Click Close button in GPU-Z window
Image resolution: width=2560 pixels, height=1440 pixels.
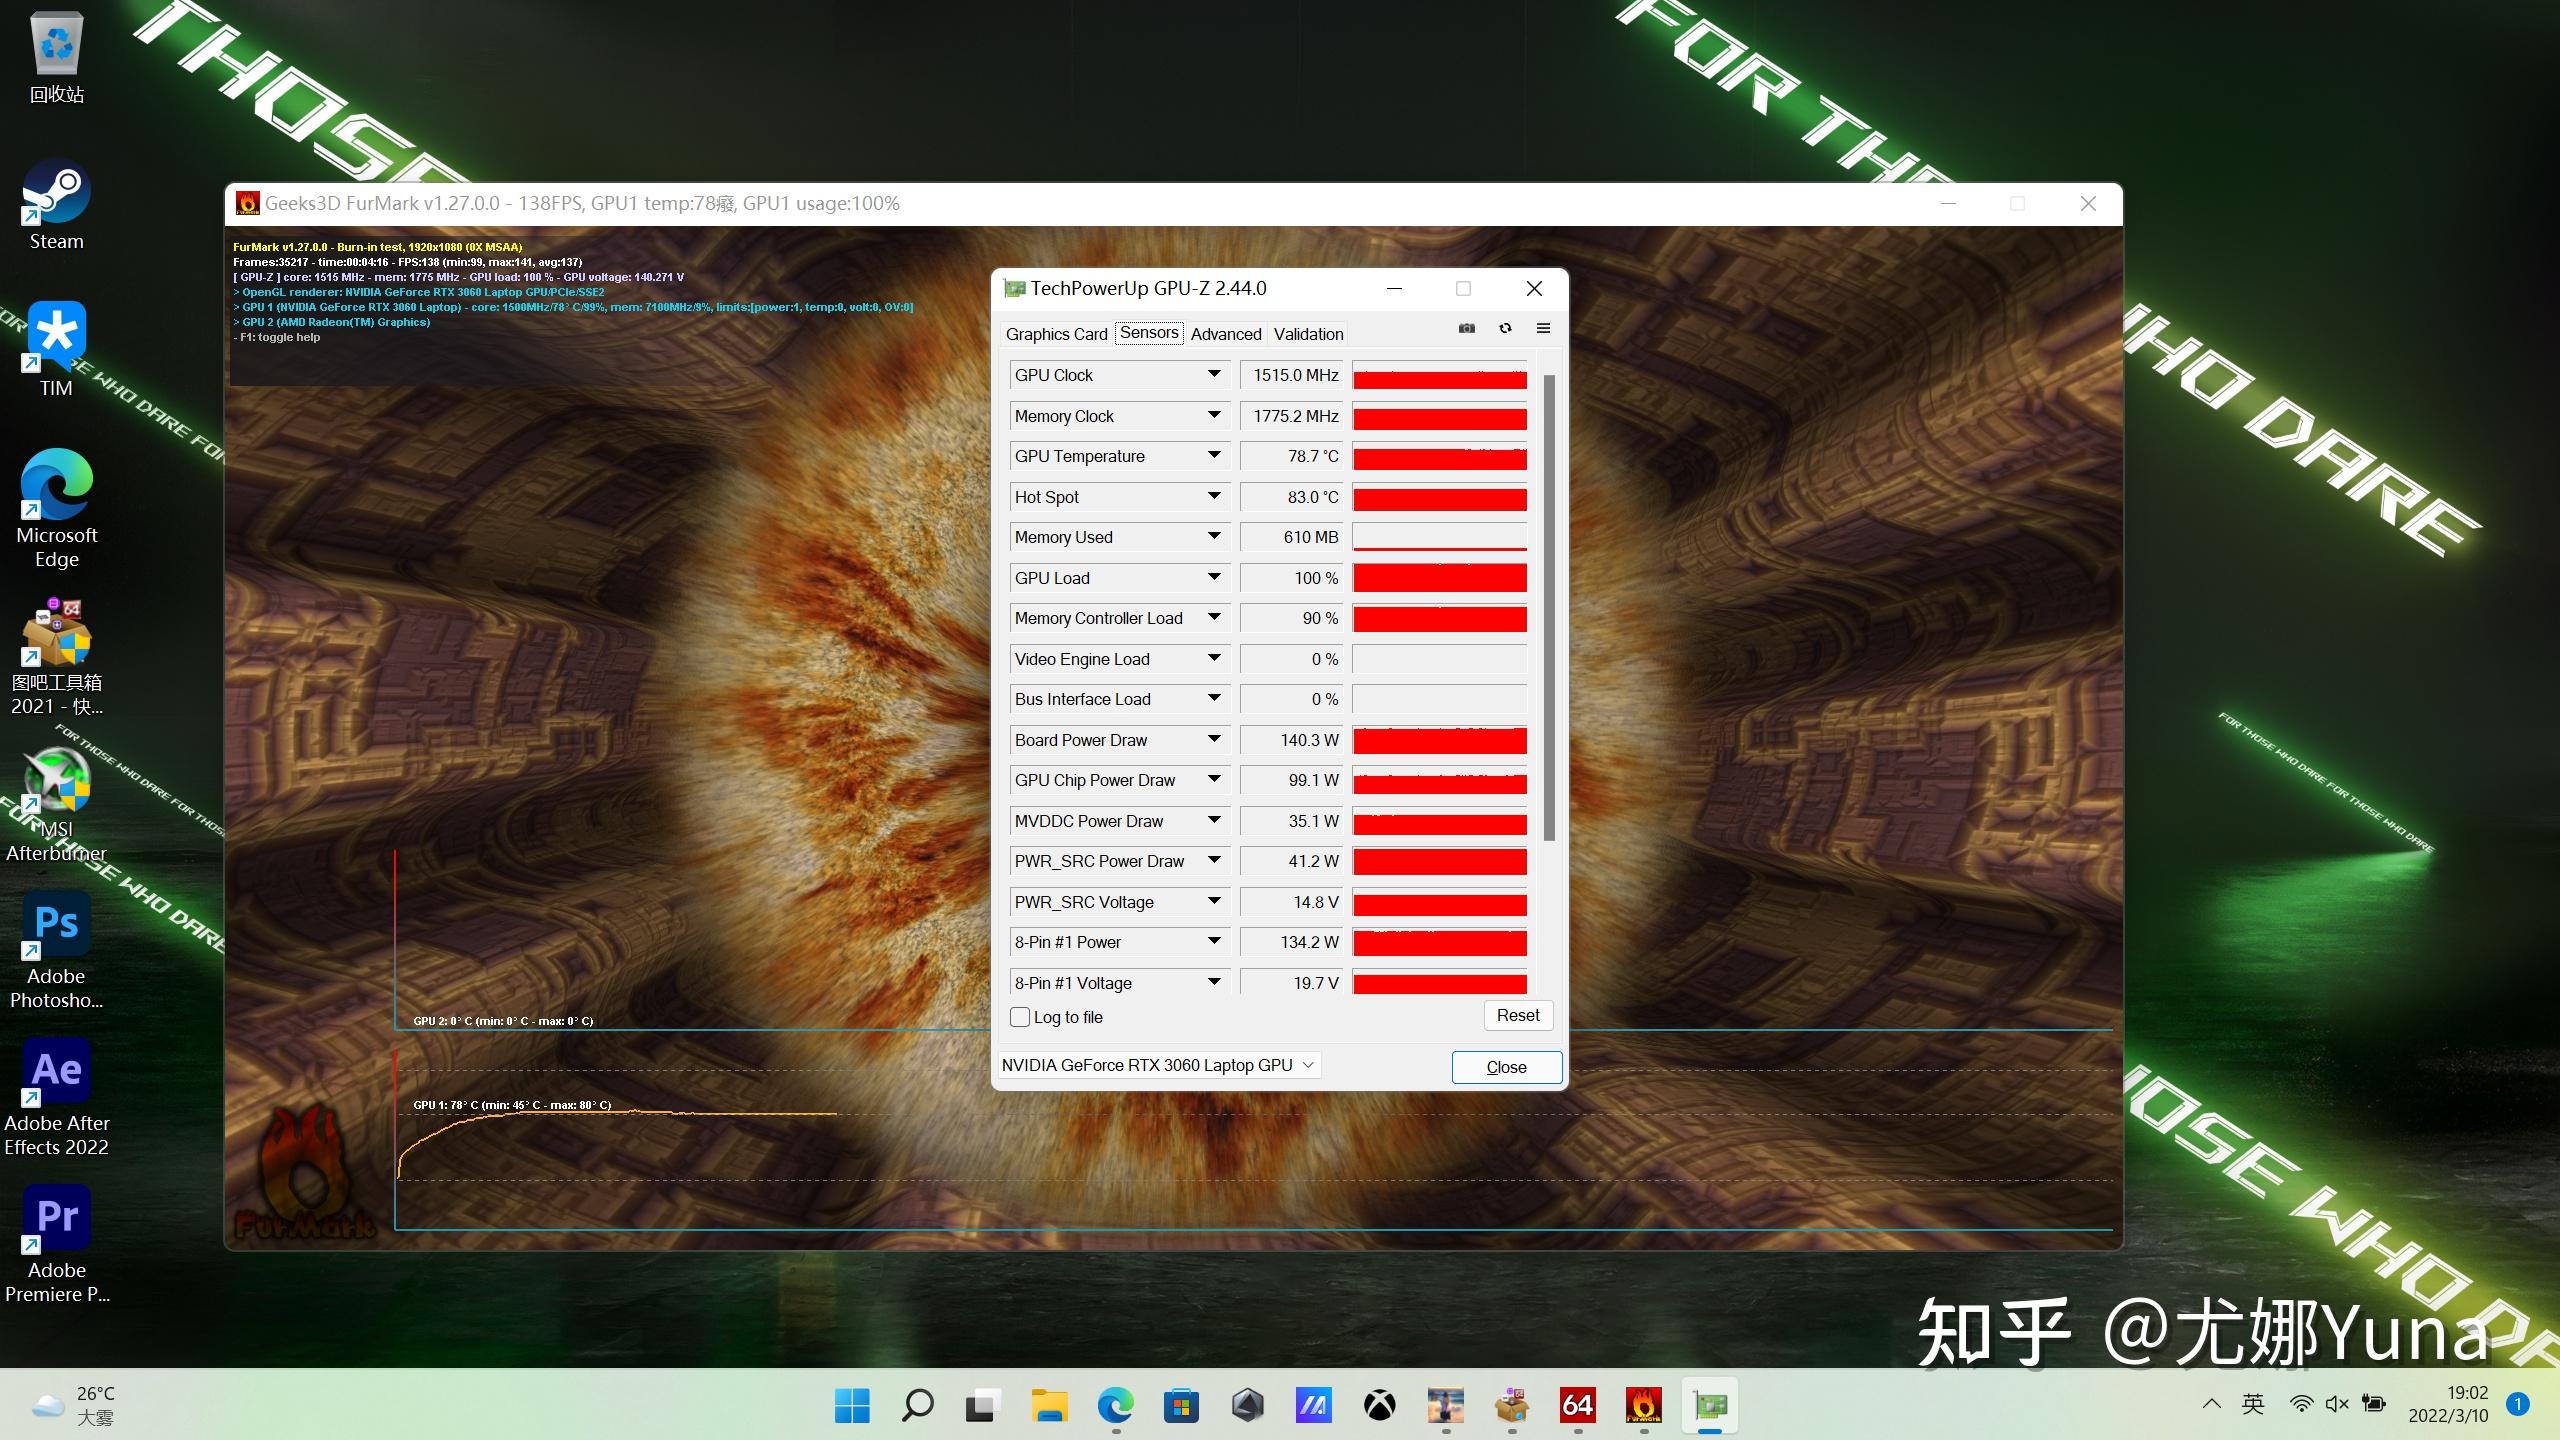[1503, 1065]
